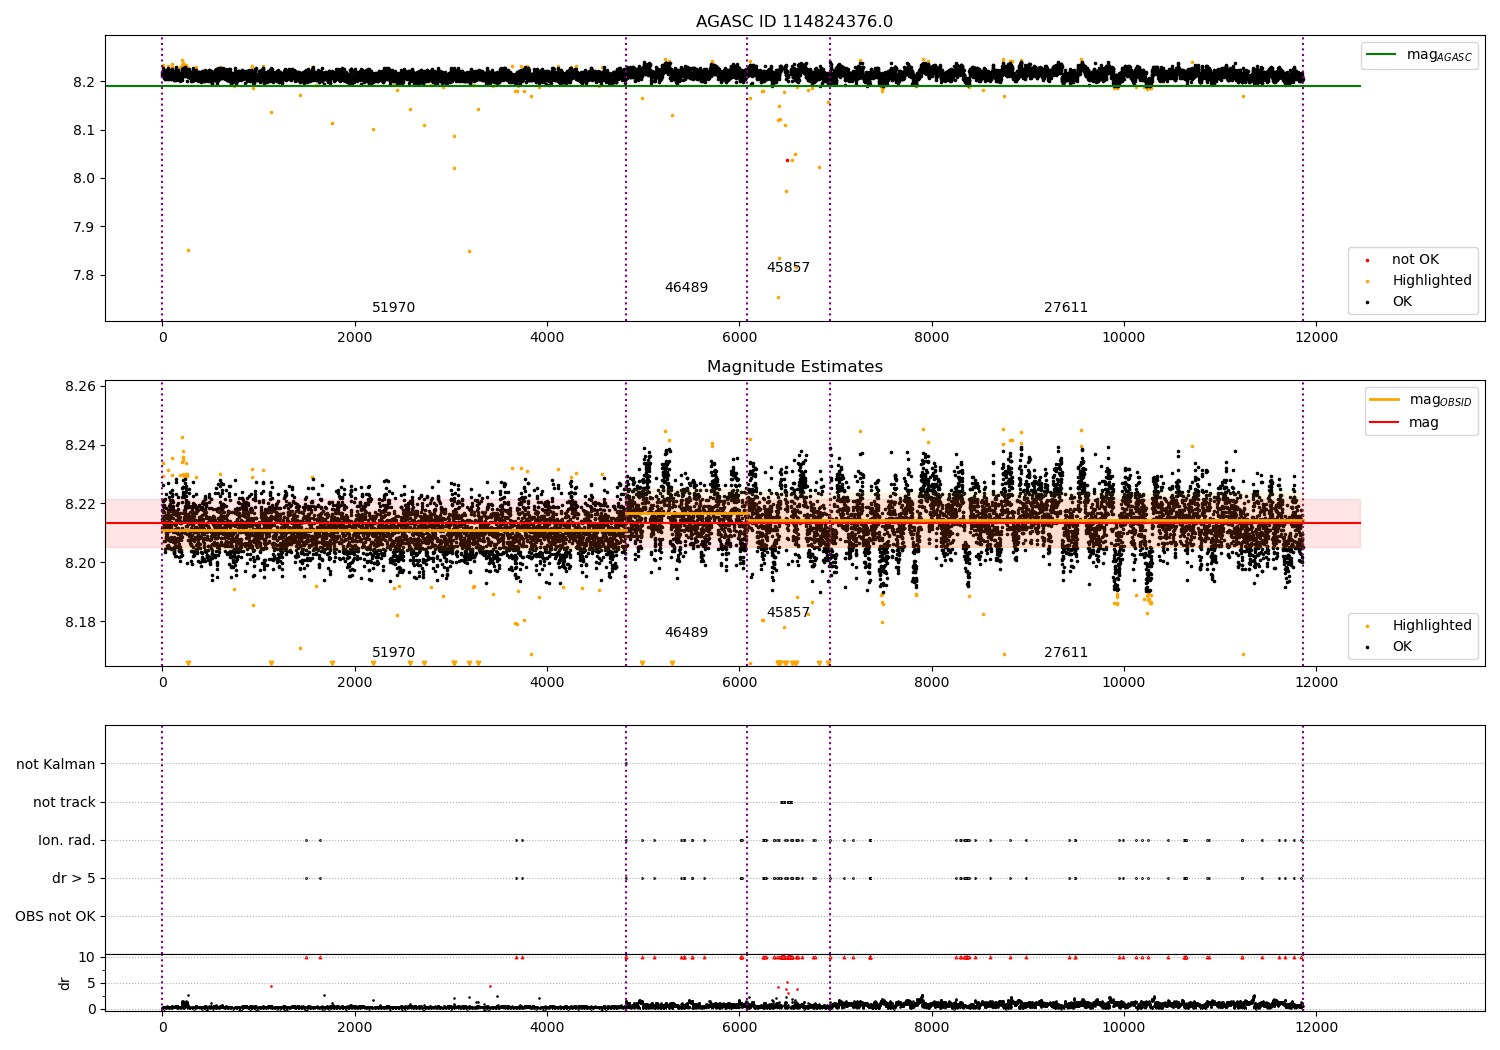This screenshot has height=1050, width=1500.
Task: Click obsid label '46489' in Magnitude Estimates plot
Action: tap(686, 633)
